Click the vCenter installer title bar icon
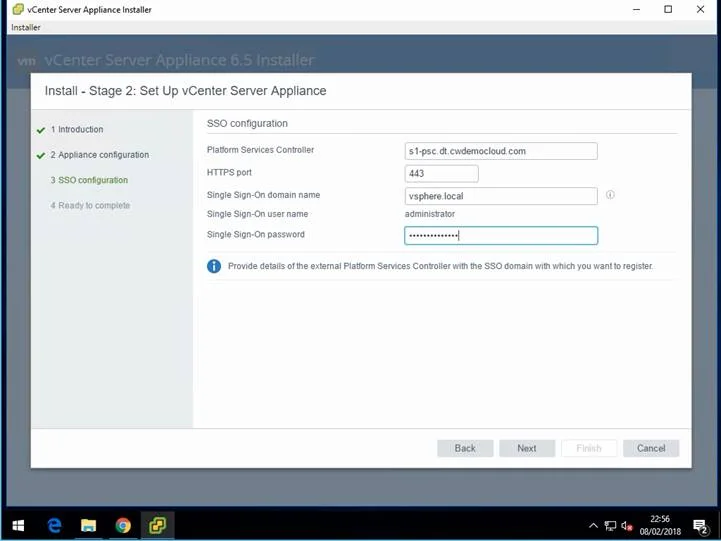This screenshot has height=541, width=721. (18, 9)
